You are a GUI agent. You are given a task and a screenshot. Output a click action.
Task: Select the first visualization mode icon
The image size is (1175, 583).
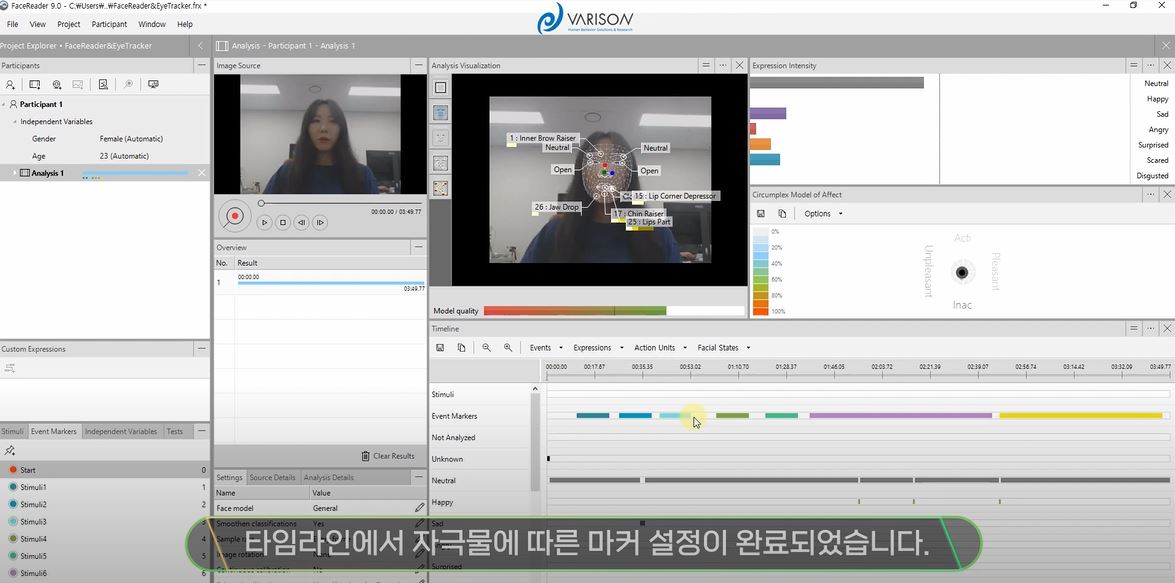coord(441,88)
